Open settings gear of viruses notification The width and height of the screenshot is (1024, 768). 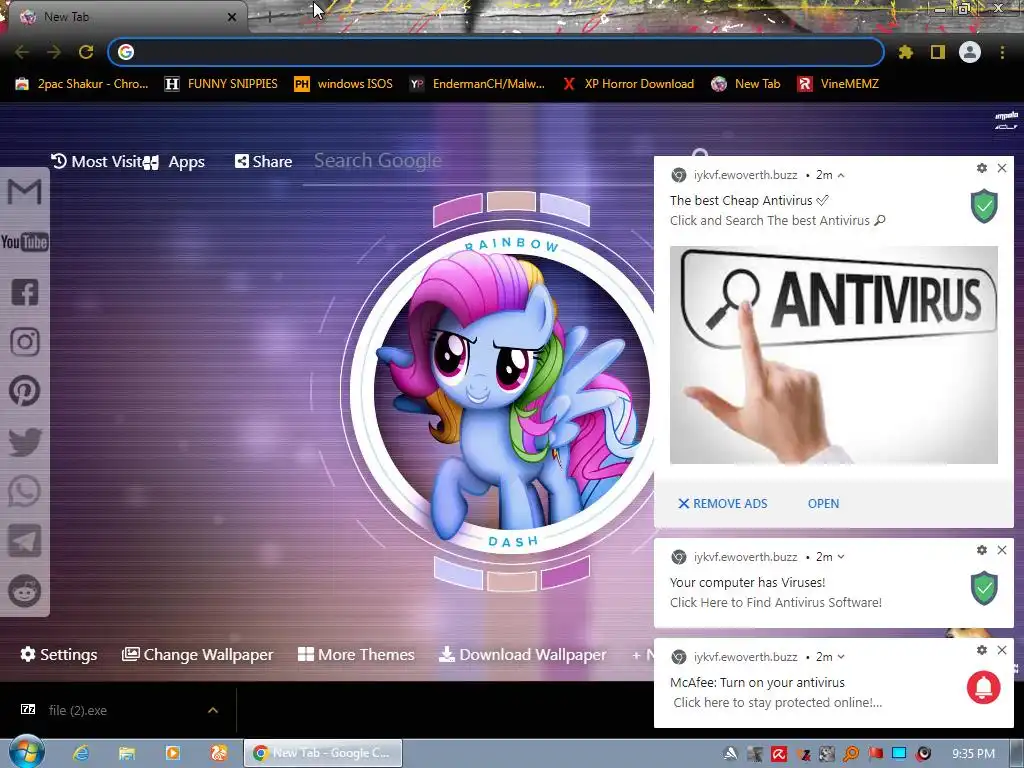coord(982,550)
